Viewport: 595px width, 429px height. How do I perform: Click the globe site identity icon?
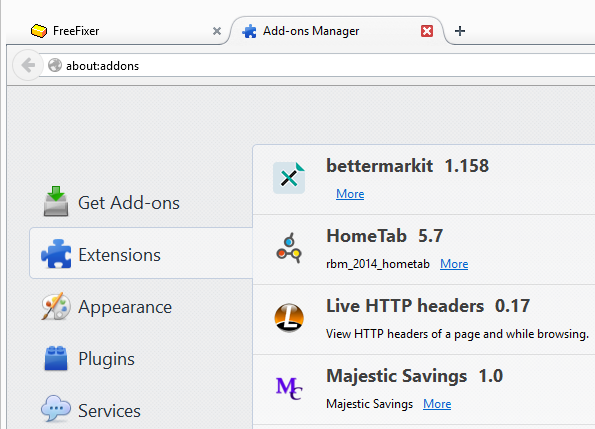(x=55, y=65)
